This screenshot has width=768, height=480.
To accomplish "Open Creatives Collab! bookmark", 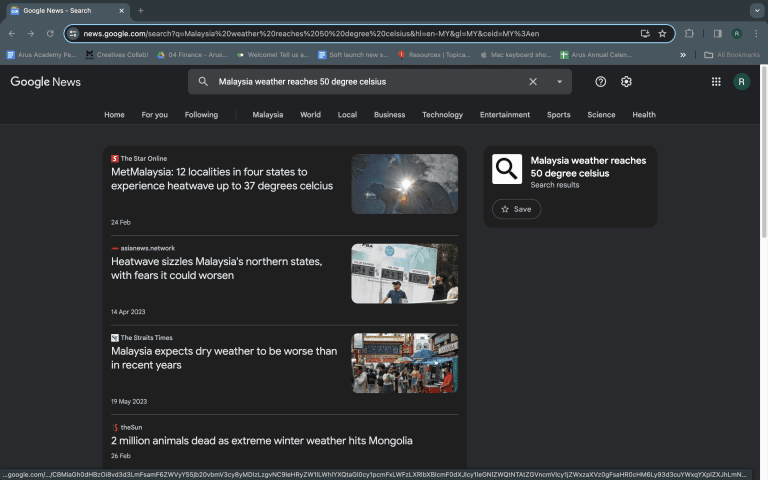I will (x=117, y=55).
